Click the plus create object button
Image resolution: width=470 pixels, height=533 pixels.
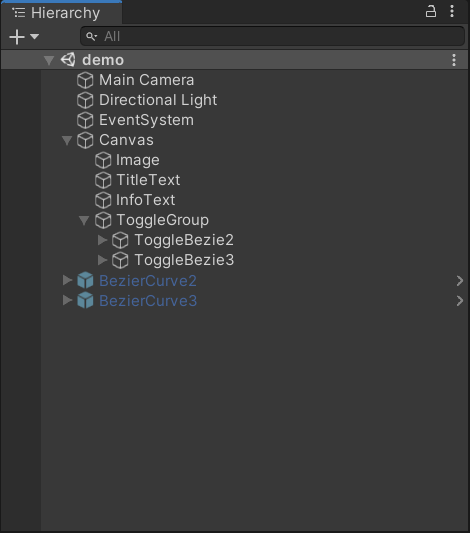click(x=17, y=37)
